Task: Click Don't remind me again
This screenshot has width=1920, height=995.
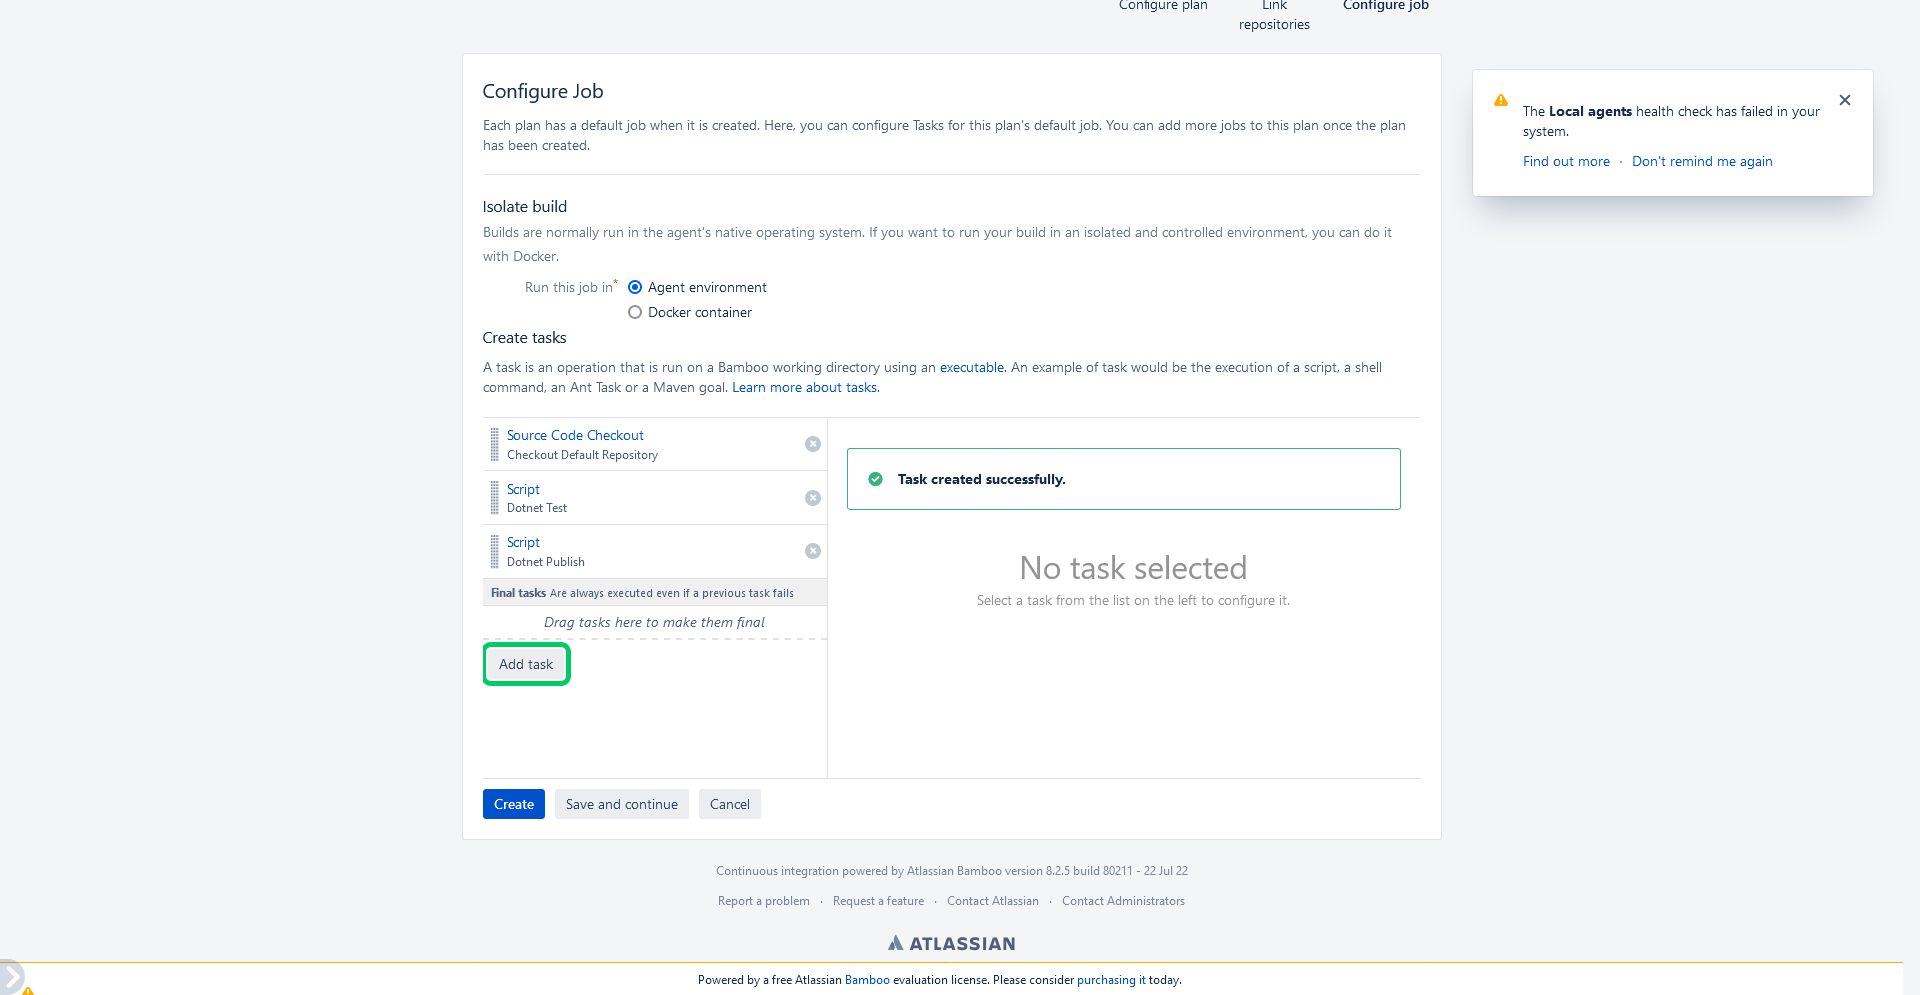Action: (1702, 161)
